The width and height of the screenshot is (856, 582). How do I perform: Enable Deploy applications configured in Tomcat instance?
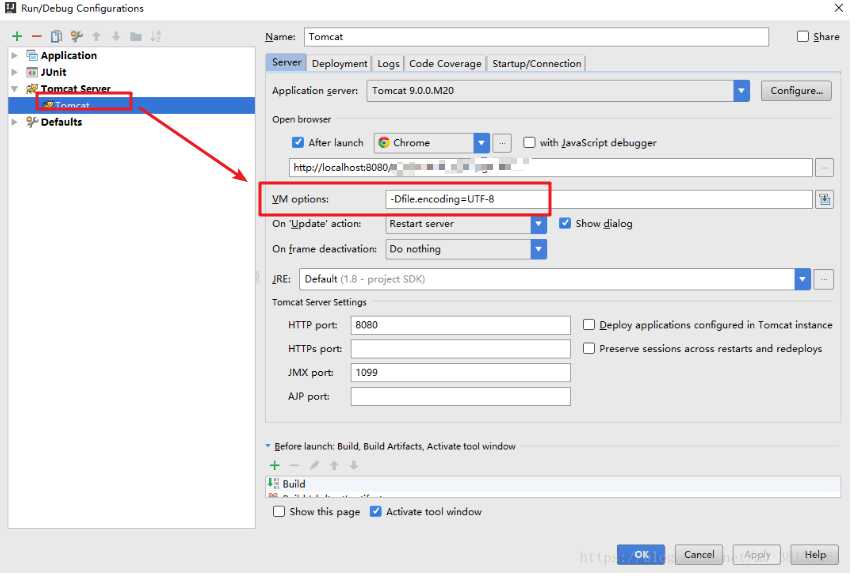588,324
